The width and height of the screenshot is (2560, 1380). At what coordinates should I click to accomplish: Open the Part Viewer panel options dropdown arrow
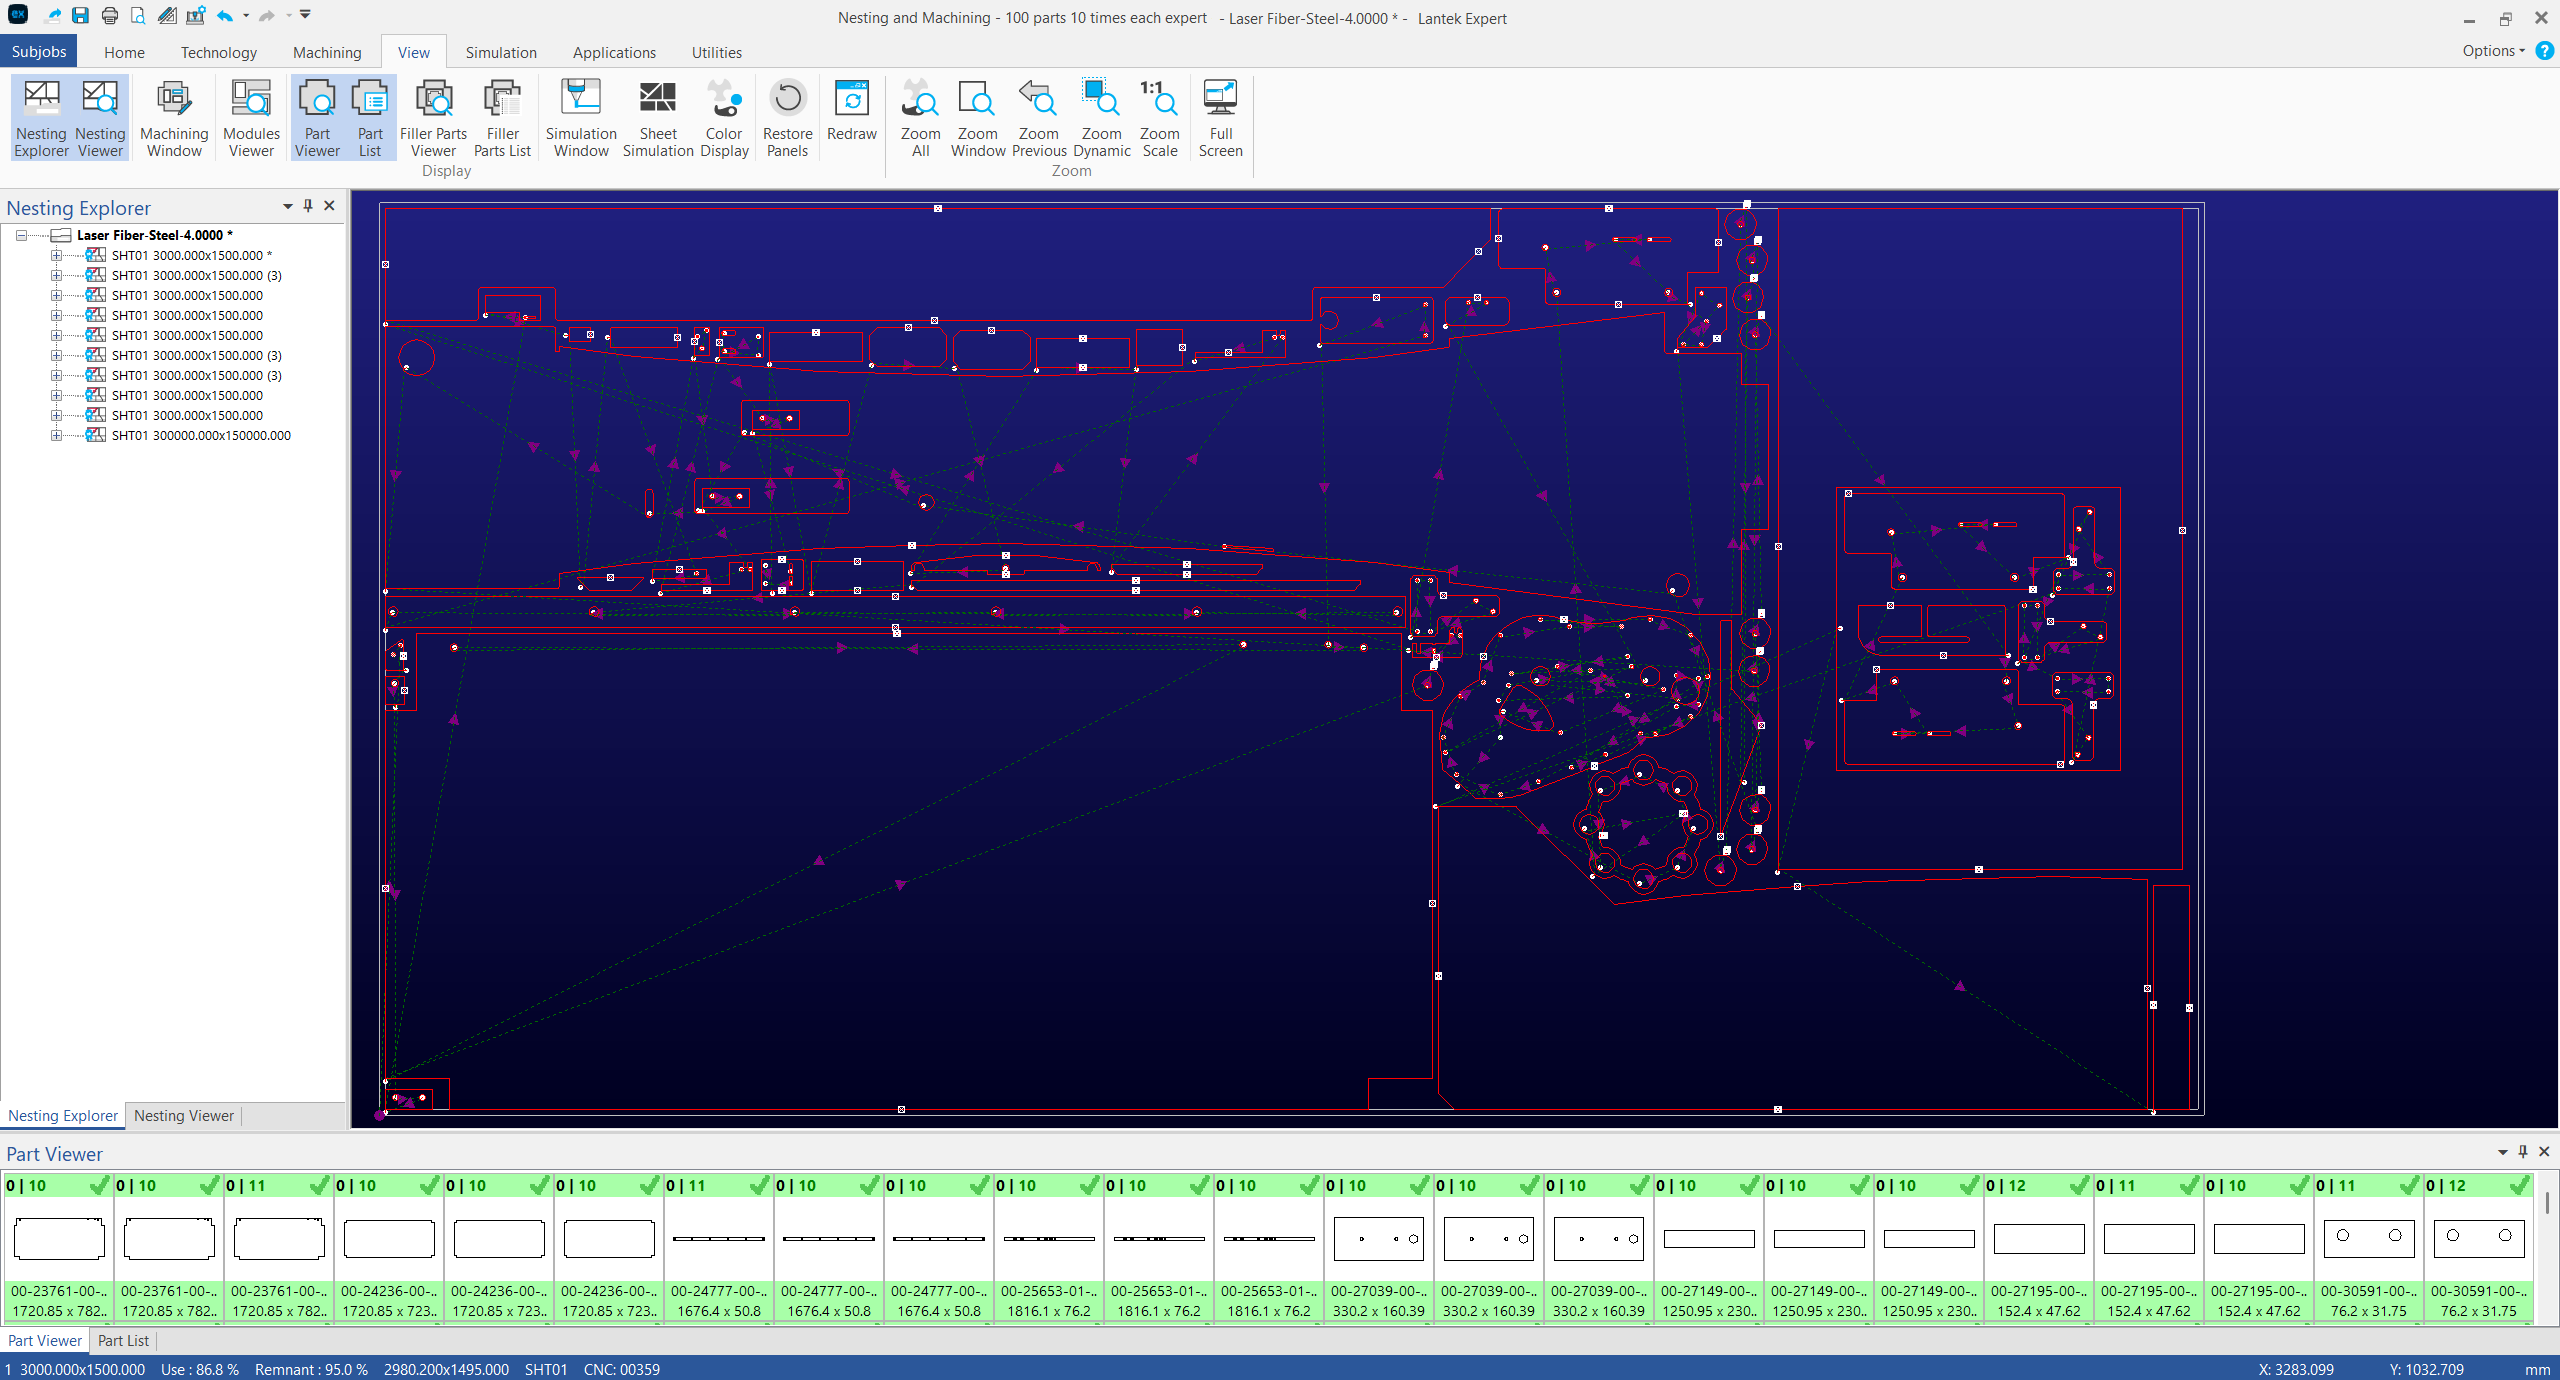(2503, 1152)
